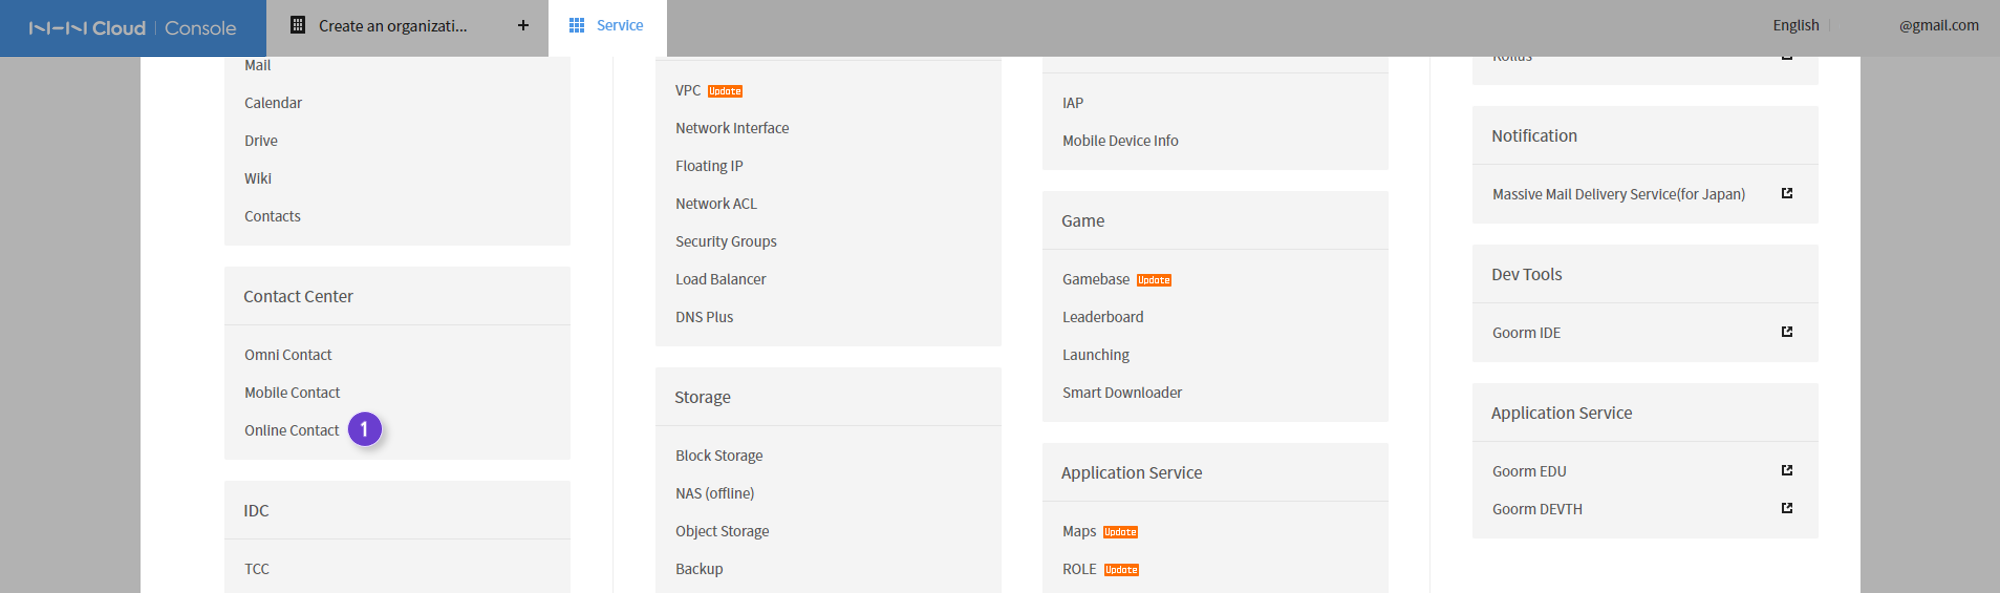Viewport: 2000px width, 593px height.
Task: Click the Update badge next to VPC
Action: coord(725,91)
